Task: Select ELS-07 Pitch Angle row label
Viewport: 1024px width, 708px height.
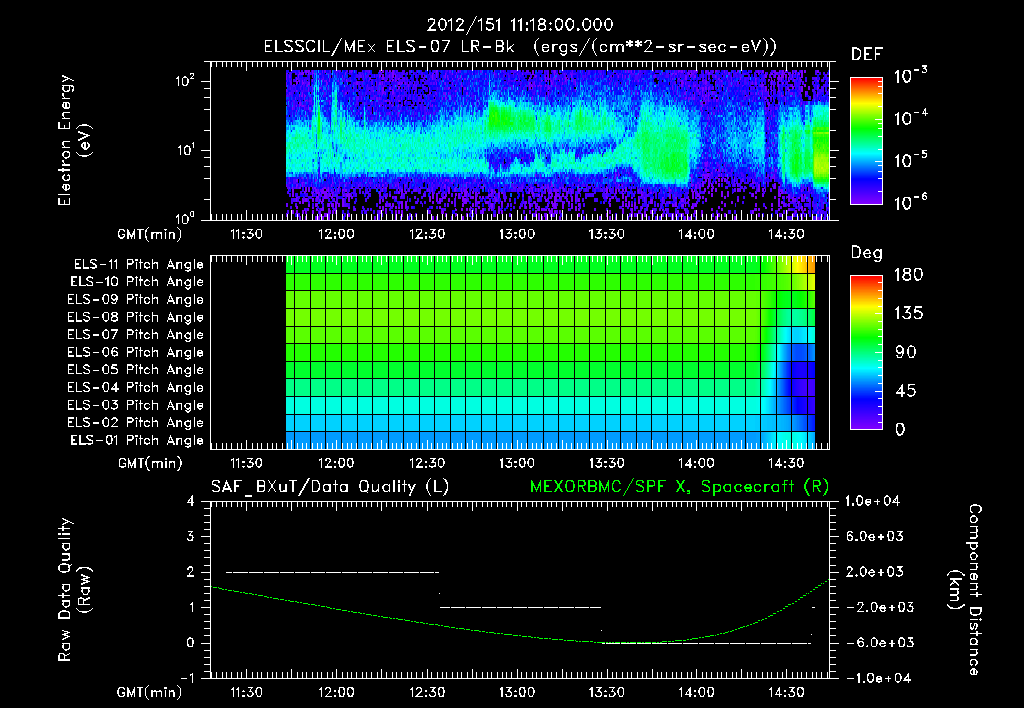Action: pyautogui.click(x=135, y=335)
